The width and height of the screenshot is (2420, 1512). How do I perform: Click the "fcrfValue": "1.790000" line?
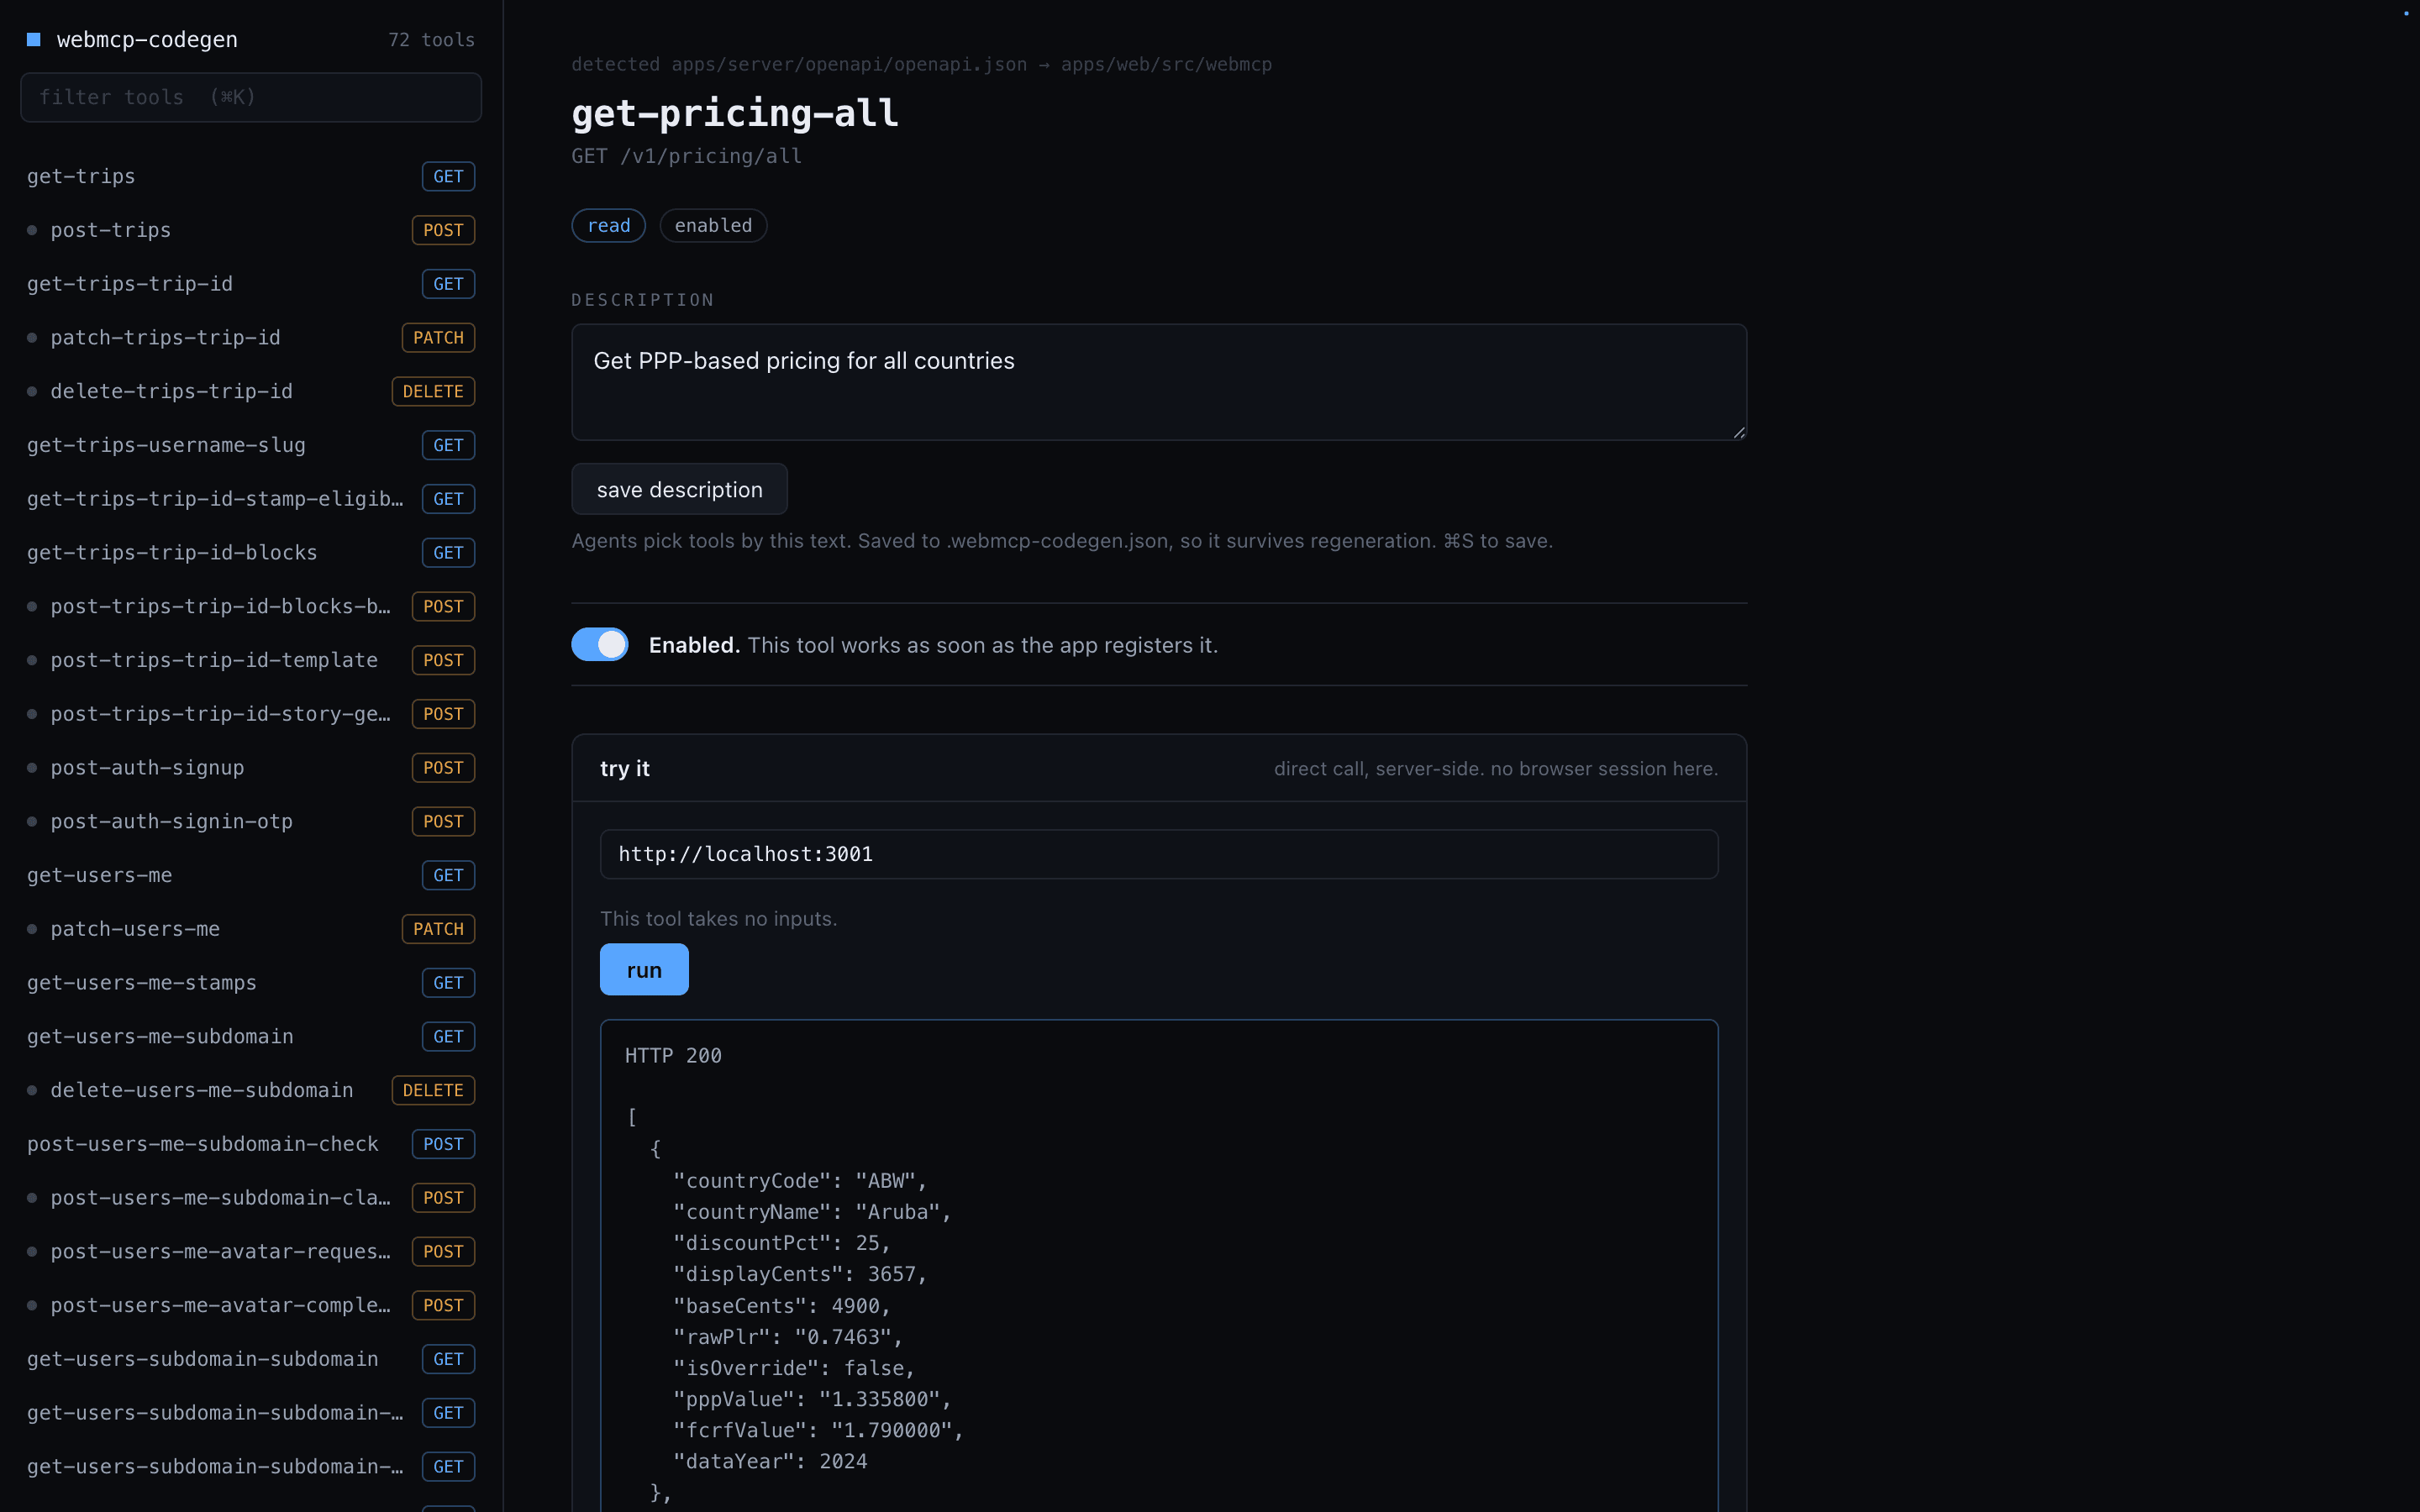[818, 1431]
